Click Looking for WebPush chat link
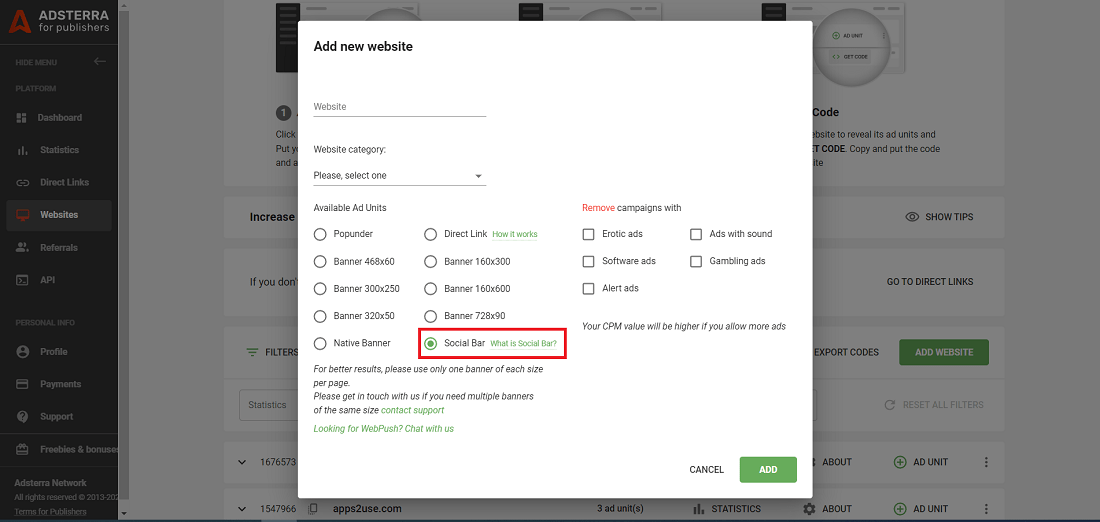The width and height of the screenshot is (1100, 522). click(384, 428)
